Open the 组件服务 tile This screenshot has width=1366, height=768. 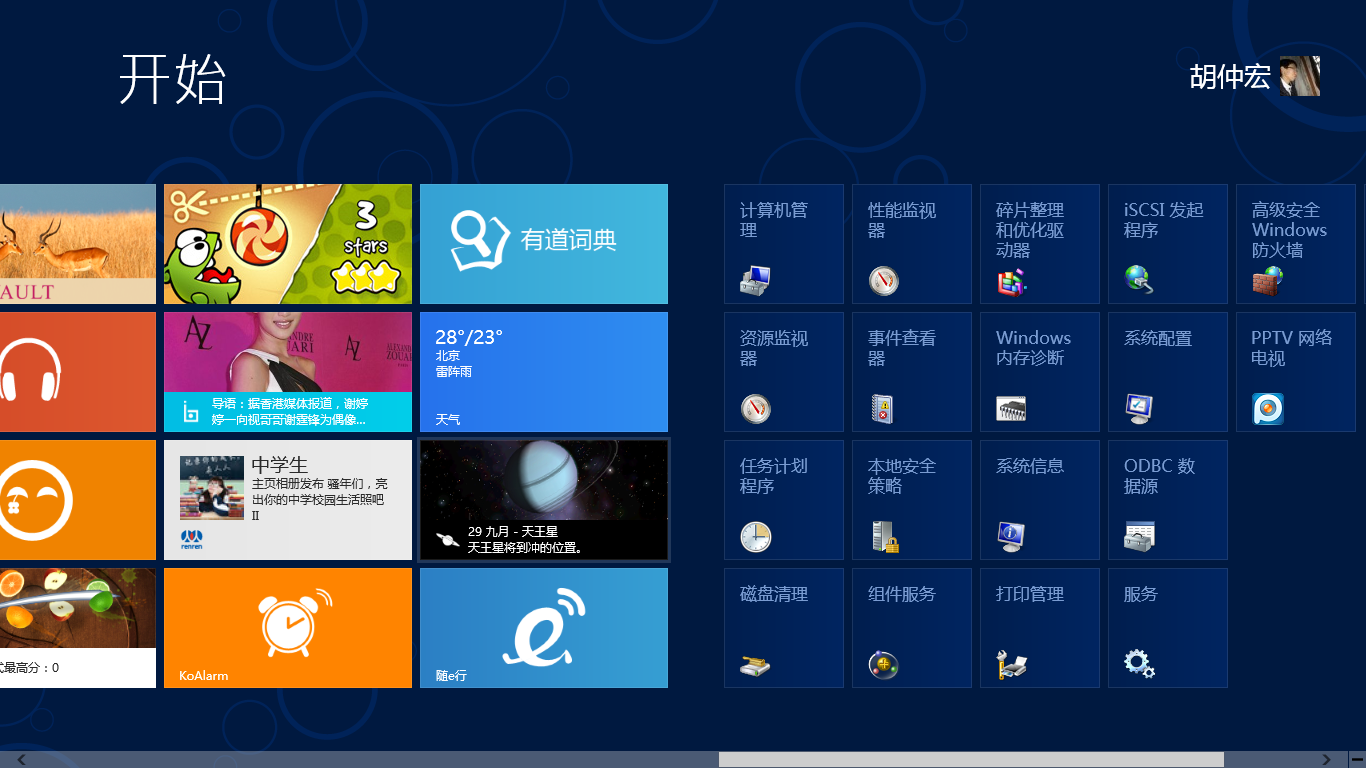tap(912, 628)
